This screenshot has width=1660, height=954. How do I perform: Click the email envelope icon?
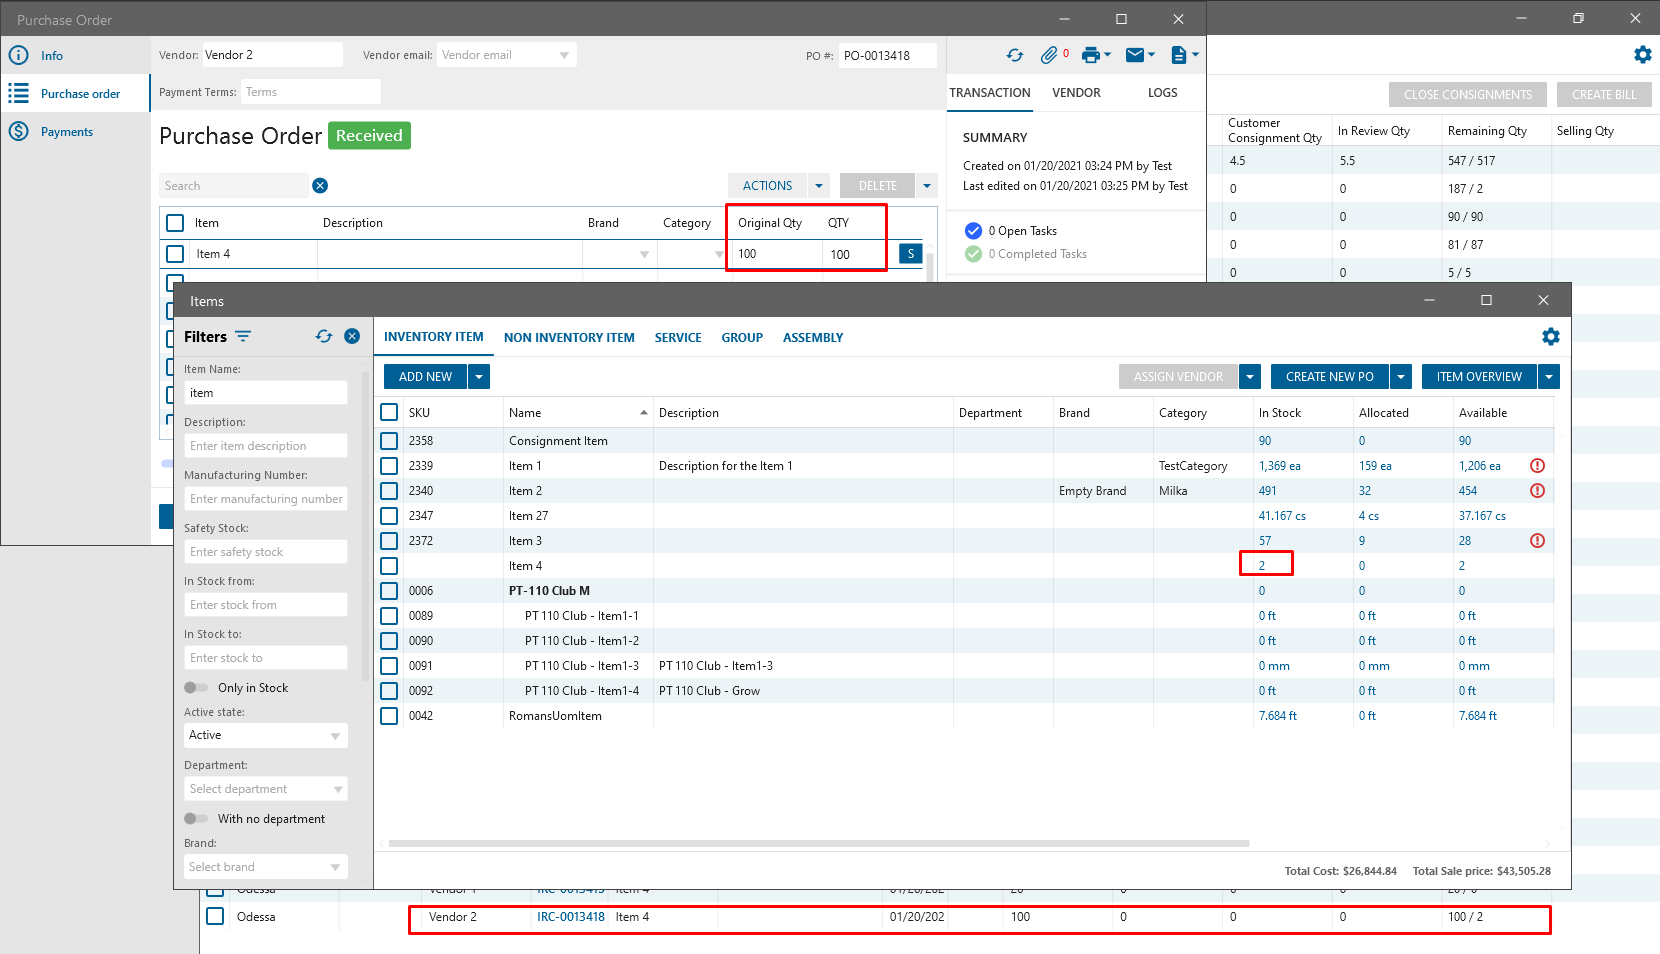pos(1135,56)
